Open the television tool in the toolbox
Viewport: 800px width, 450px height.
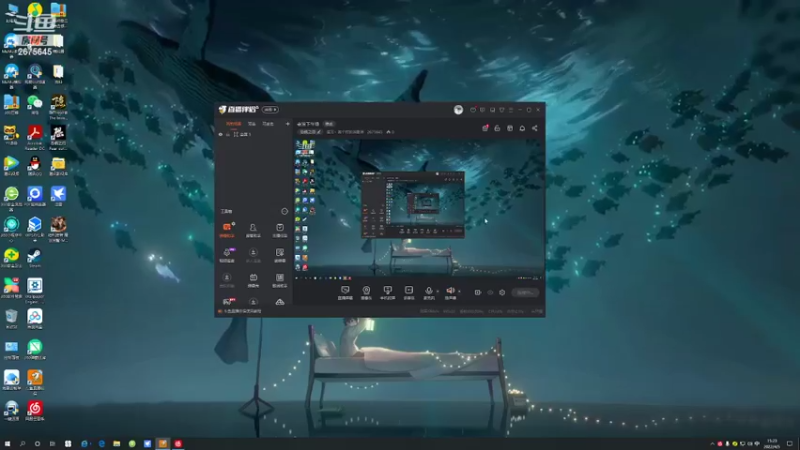(253, 280)
